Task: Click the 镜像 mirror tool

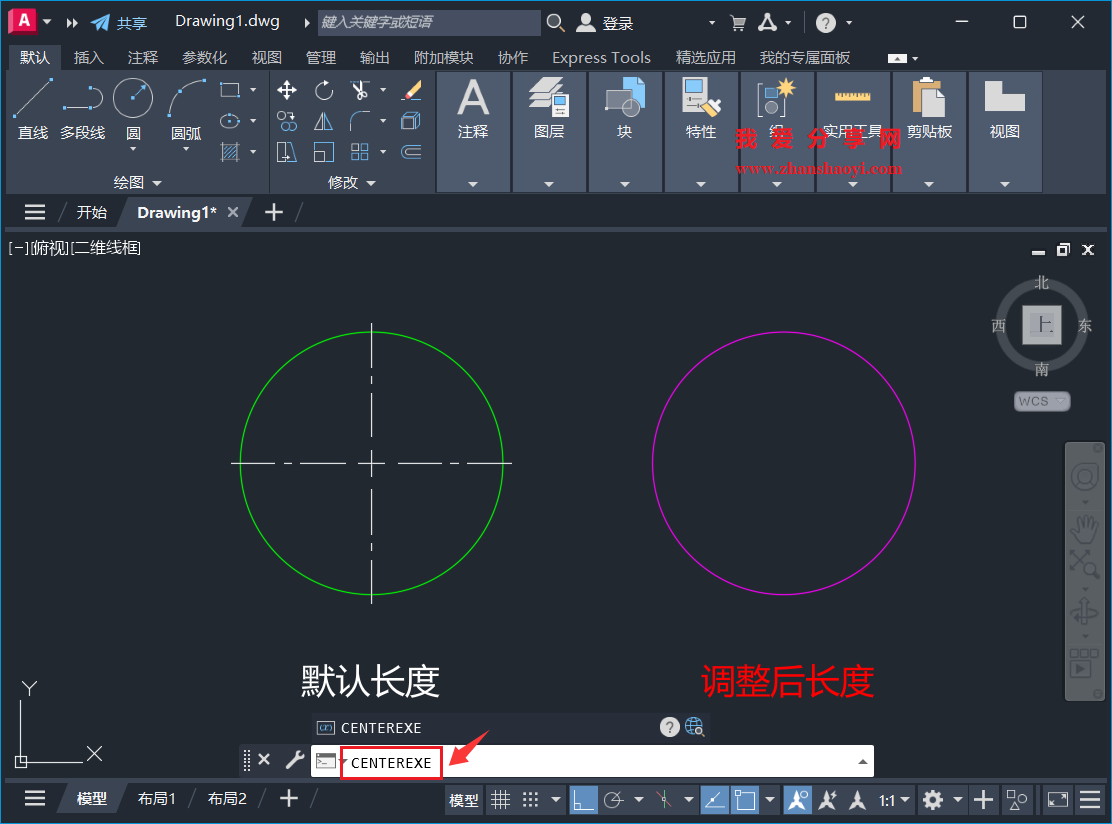Action: tap(324, 120)
